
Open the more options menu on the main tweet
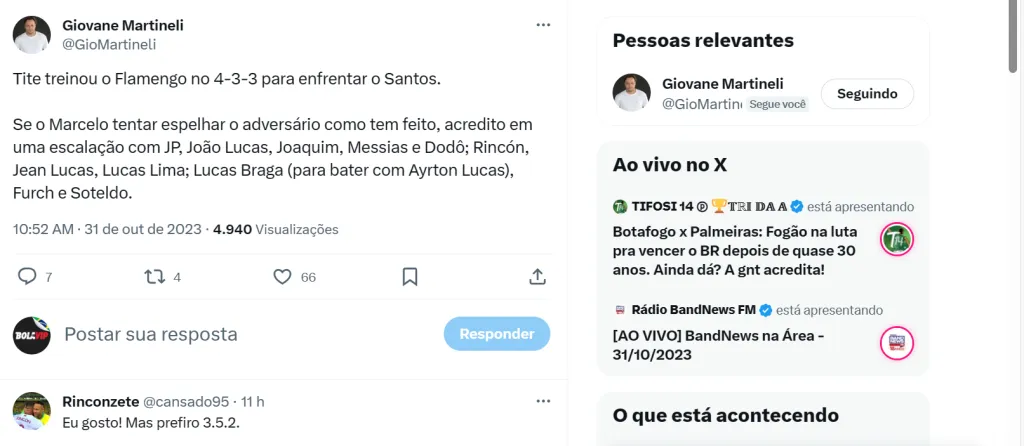pyautogui.click(x=543, y=25)
